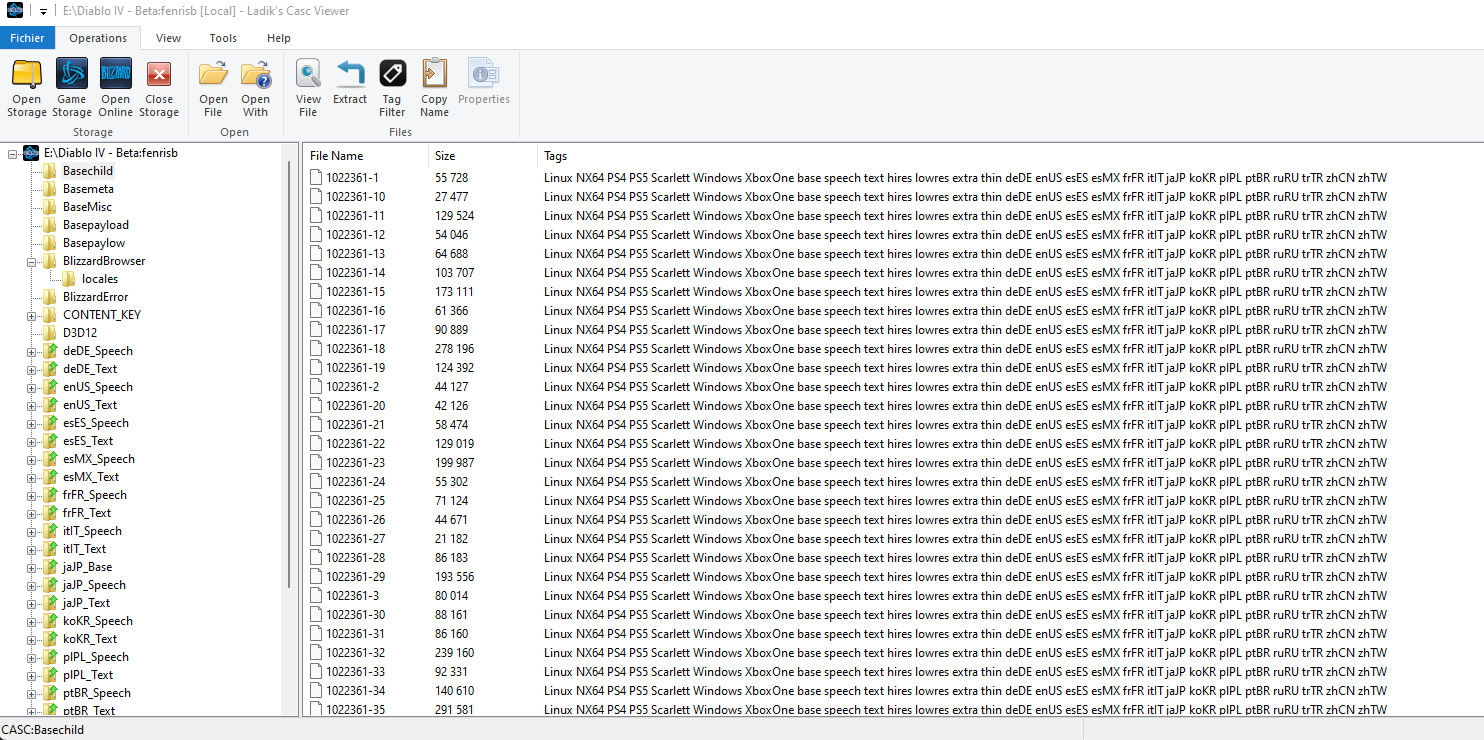Image resolution: width=1484 pixels, height=740 pixels.
Task: Click the Basepayload folder icon
Action: click(49, 225)
